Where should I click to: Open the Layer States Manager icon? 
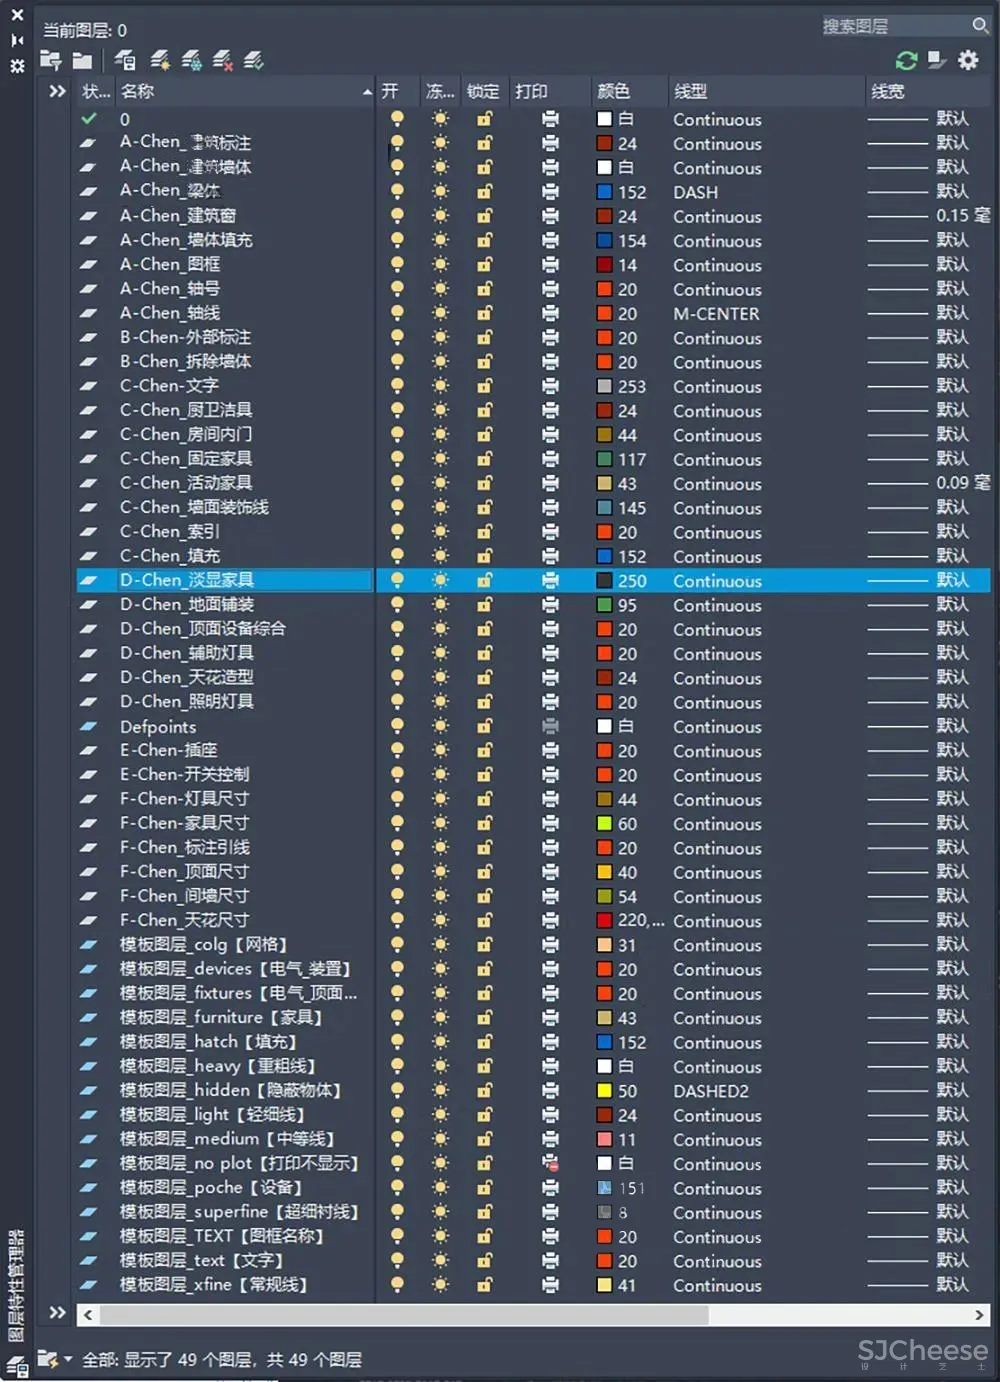tap(125, 61)
